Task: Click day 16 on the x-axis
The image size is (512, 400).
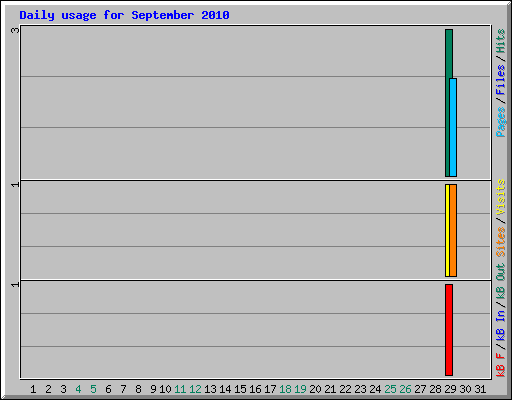Action: (255, 389)
